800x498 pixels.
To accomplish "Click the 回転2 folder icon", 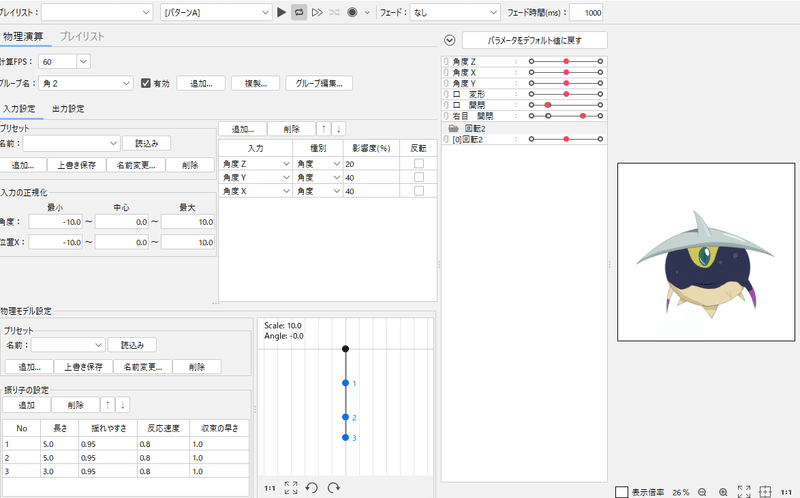I will coord(453,129).
